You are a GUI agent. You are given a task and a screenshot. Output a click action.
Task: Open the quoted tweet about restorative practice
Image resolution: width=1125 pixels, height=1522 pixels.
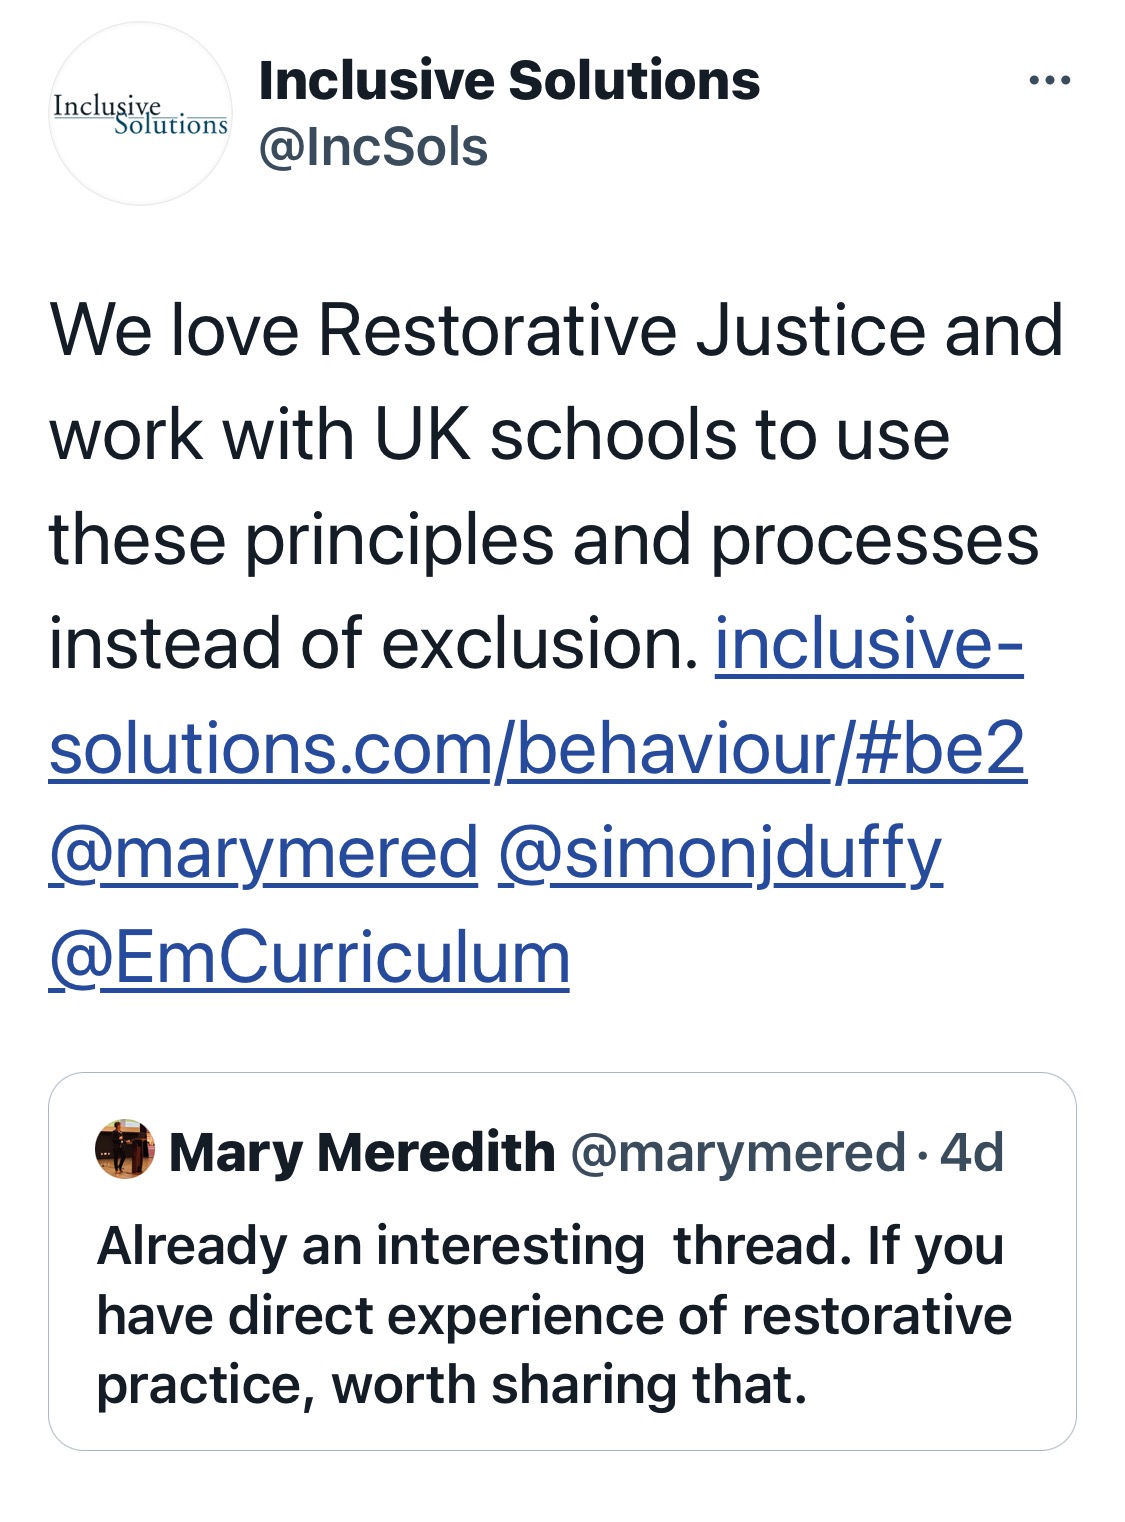tap(562, 1261)
